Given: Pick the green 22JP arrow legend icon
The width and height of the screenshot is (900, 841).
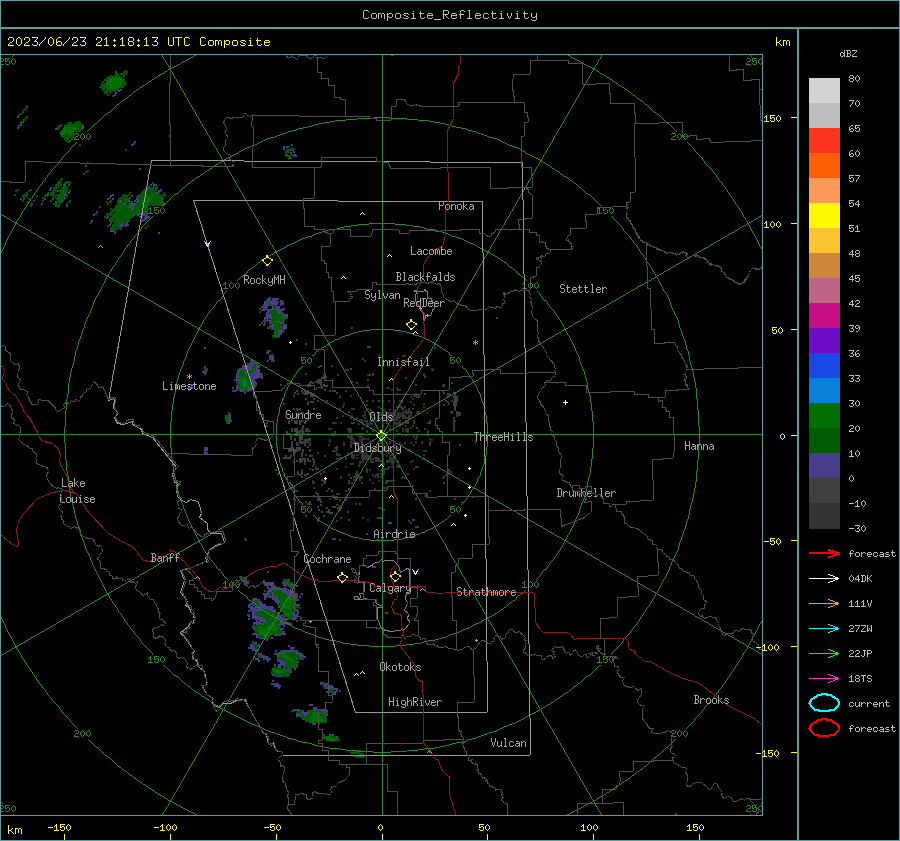Looking at the screenshot, I should (824, 653).
